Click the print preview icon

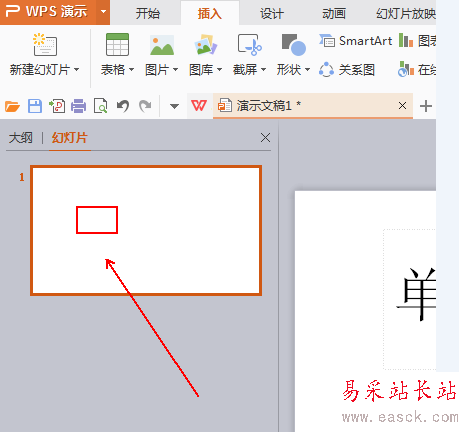pyautogui.click(x=101, y=106)
